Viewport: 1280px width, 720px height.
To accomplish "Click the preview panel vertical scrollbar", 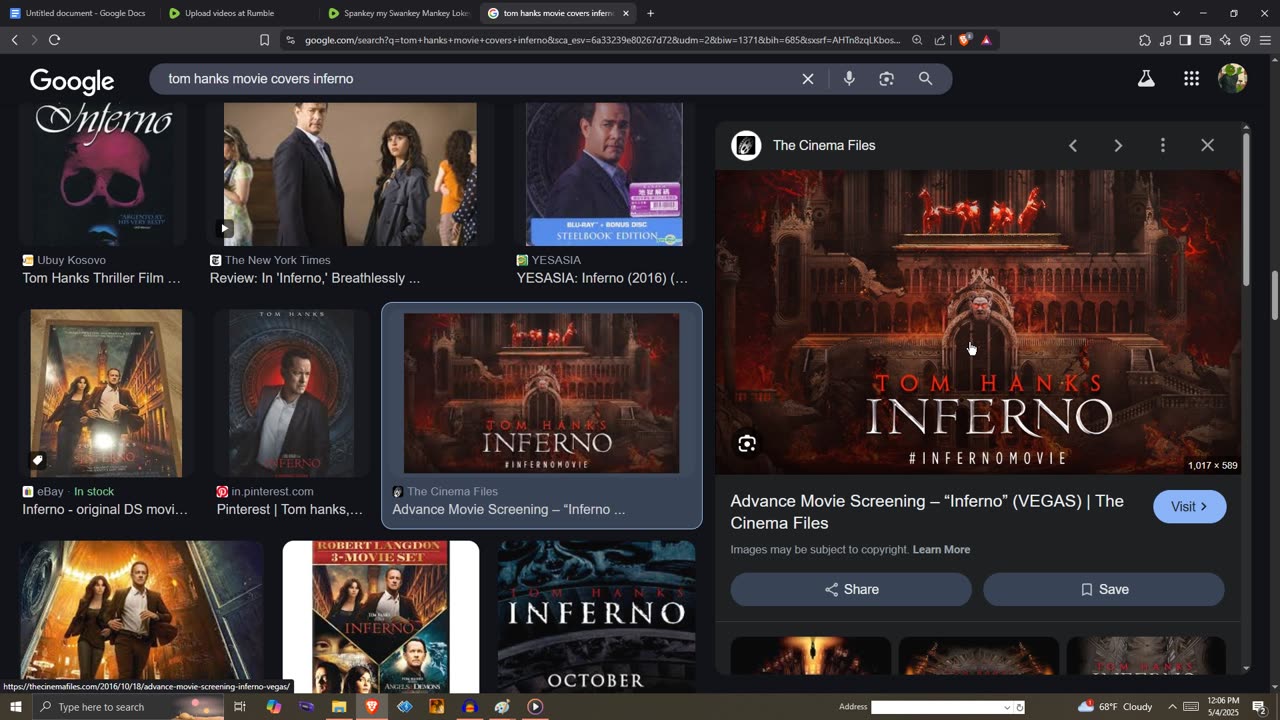I will pos(1246,210).
